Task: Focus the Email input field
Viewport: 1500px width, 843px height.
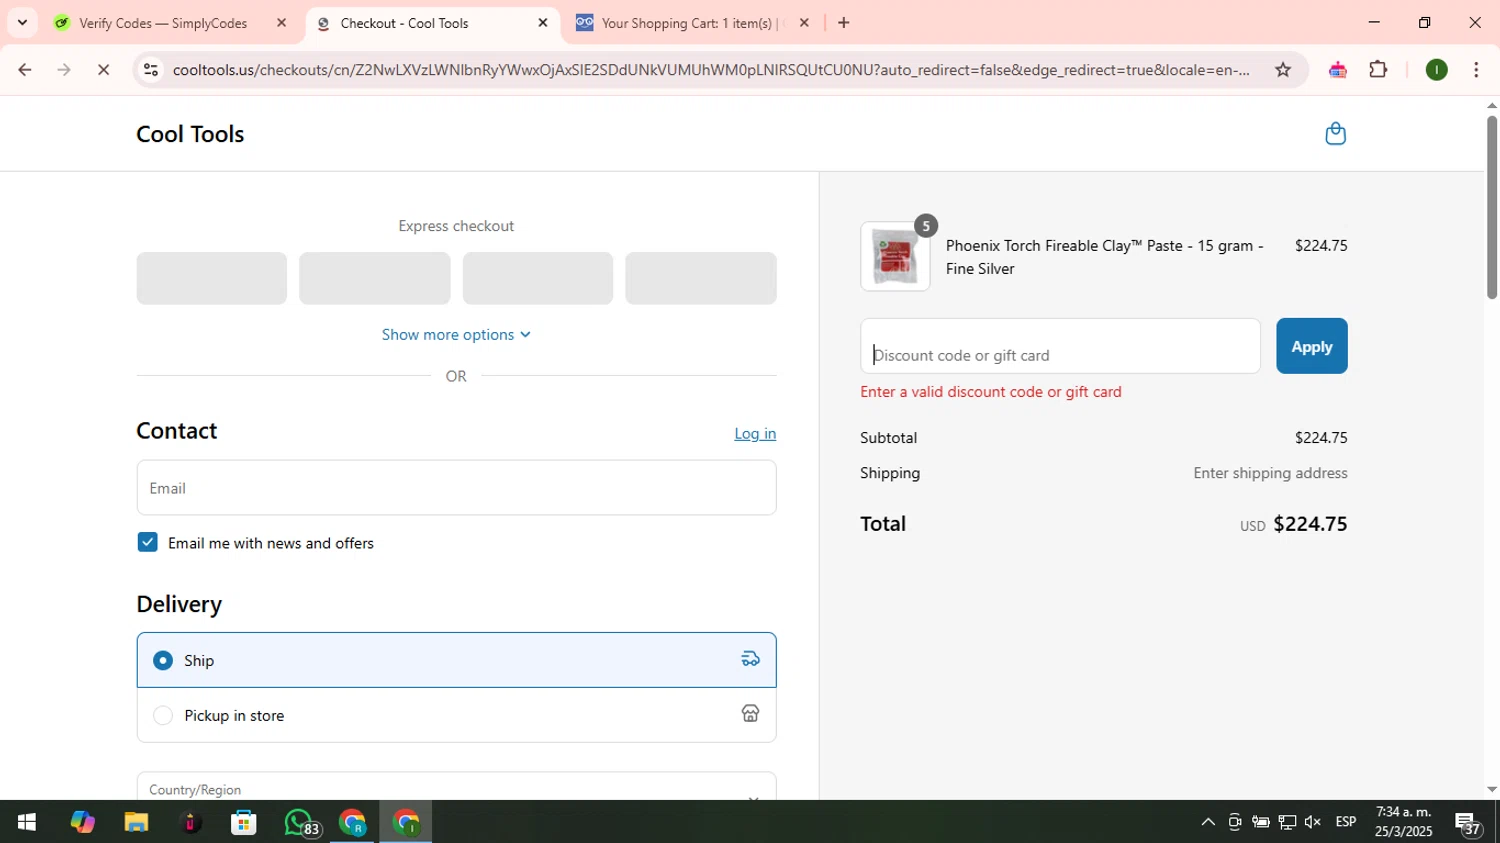Action: click(x=456, y=488)
